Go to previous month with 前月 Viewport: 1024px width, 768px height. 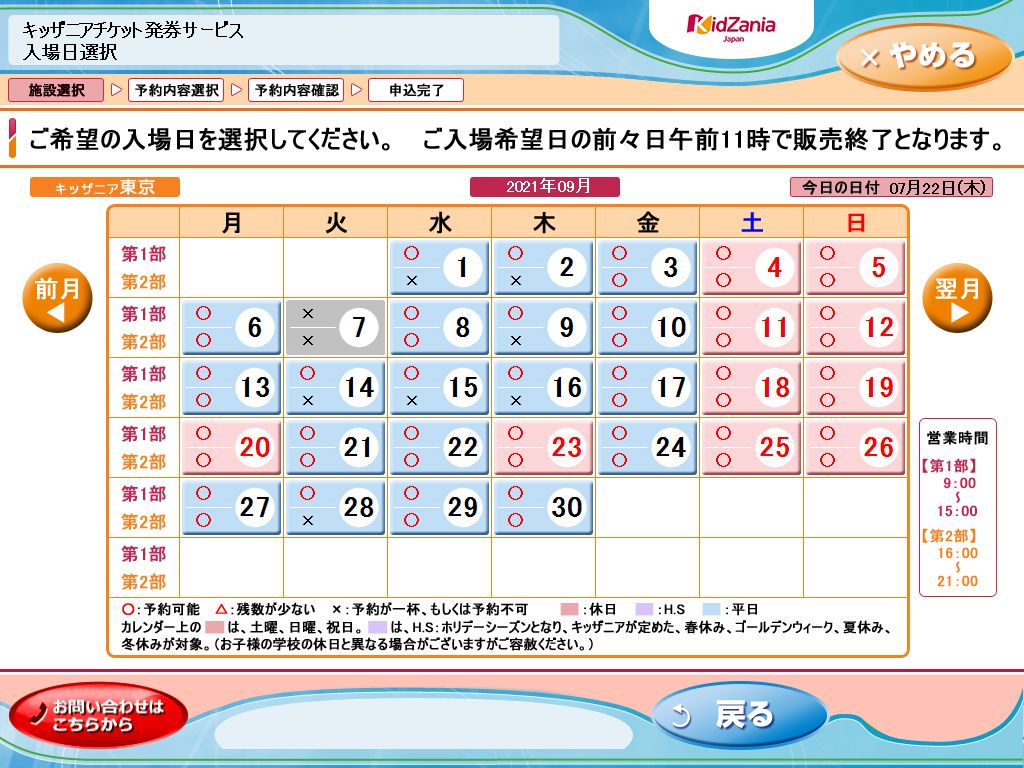pos(57,298)
